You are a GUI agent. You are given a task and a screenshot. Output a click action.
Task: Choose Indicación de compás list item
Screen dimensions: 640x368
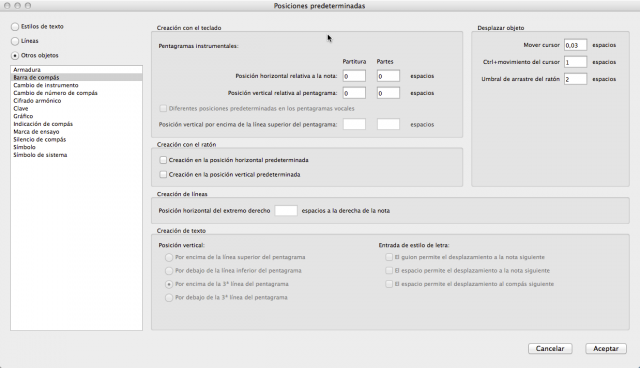[x=76, y=124]
